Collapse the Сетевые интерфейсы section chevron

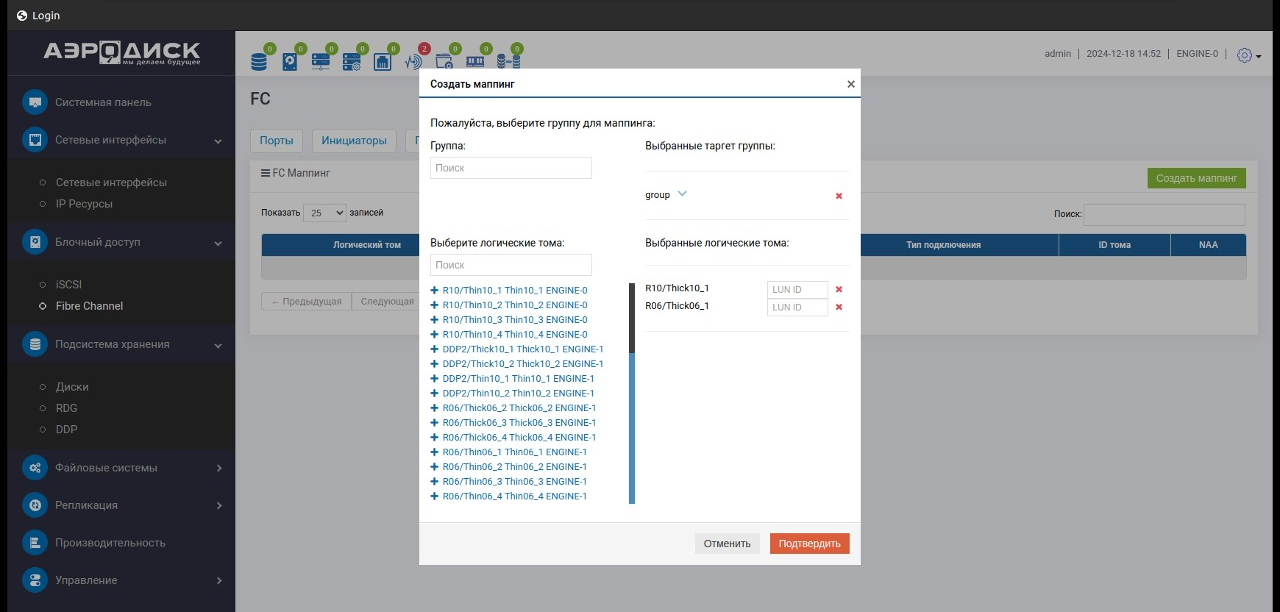tap(218, 141)
